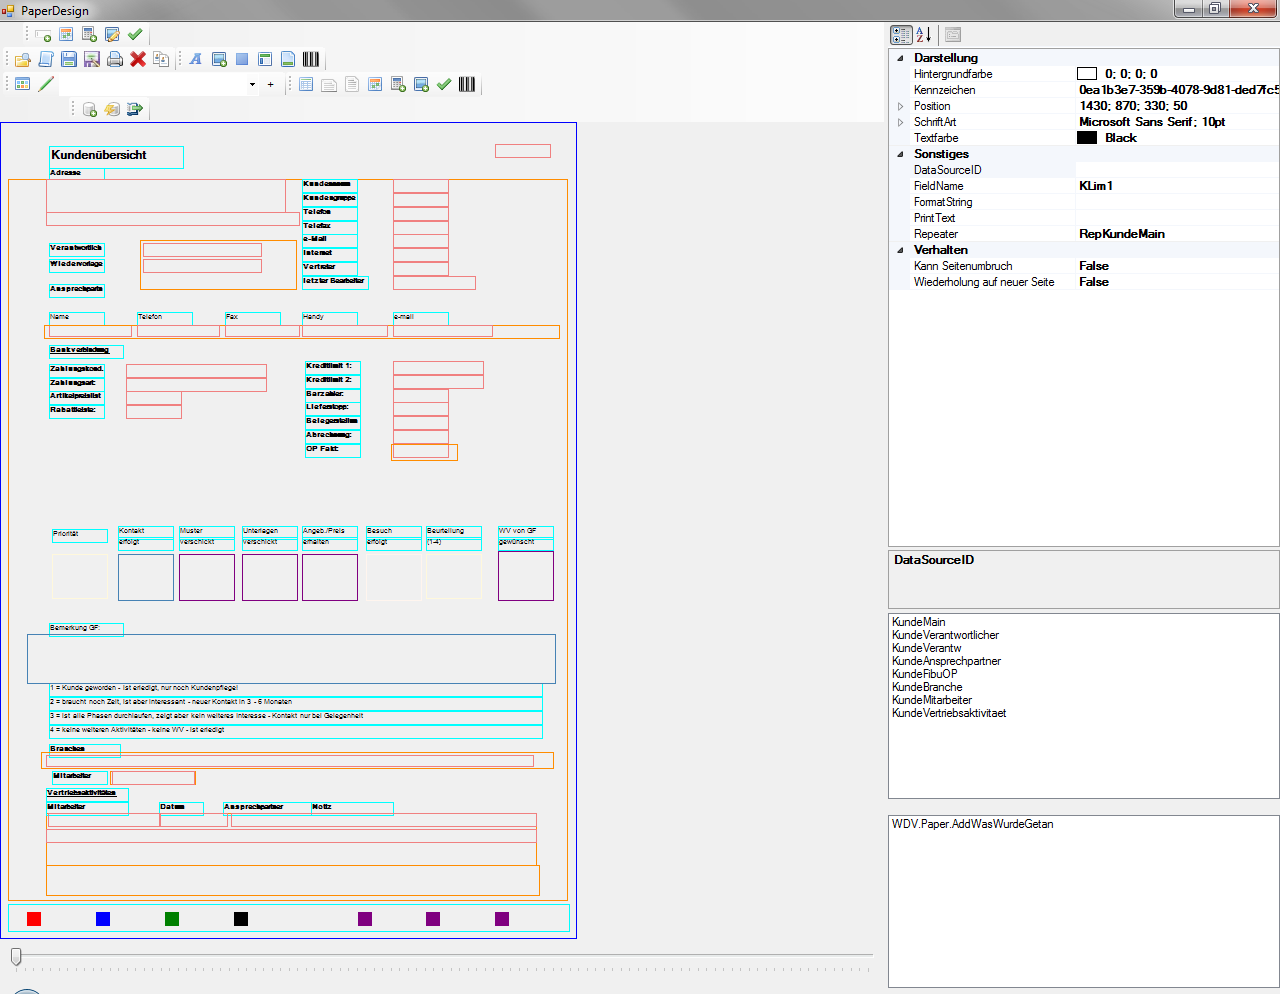Click the green pencil edit icon

(46, 85)
